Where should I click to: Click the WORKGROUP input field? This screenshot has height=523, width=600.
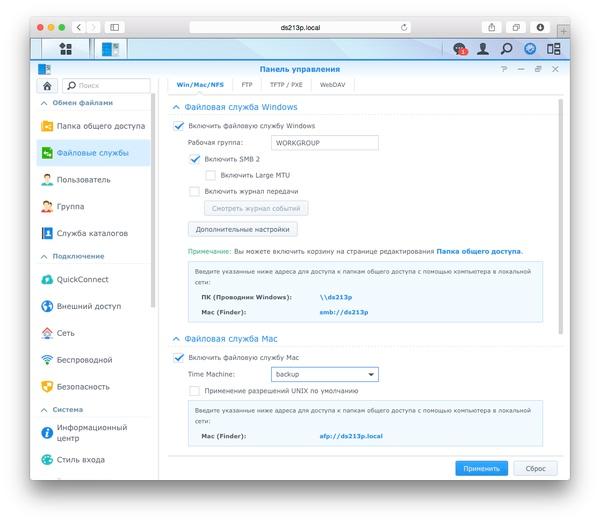(324, 143)
